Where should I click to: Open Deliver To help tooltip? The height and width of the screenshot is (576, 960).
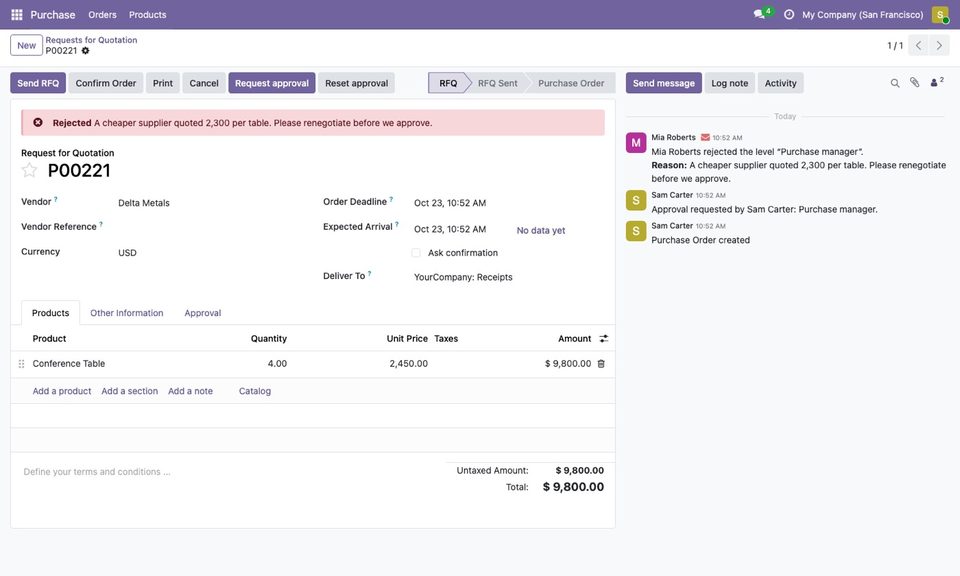click(369, 274)
